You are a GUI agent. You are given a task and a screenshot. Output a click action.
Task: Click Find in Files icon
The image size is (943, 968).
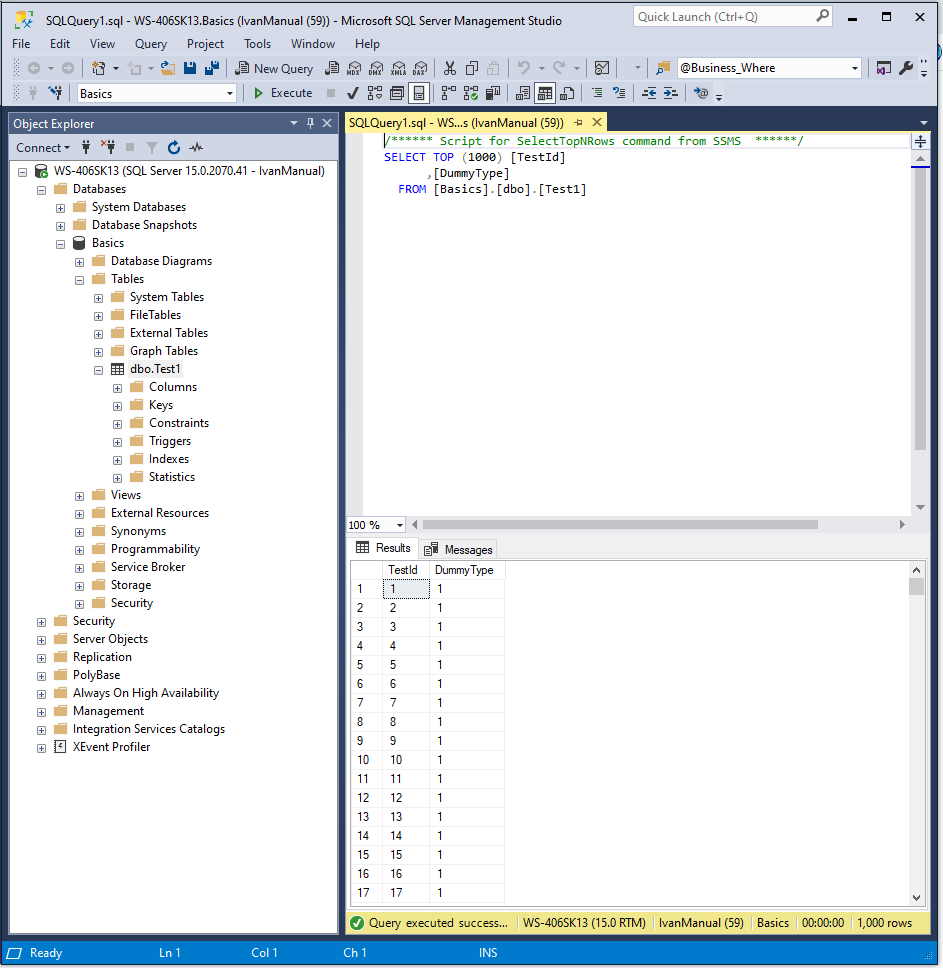(x=663, y=69)
